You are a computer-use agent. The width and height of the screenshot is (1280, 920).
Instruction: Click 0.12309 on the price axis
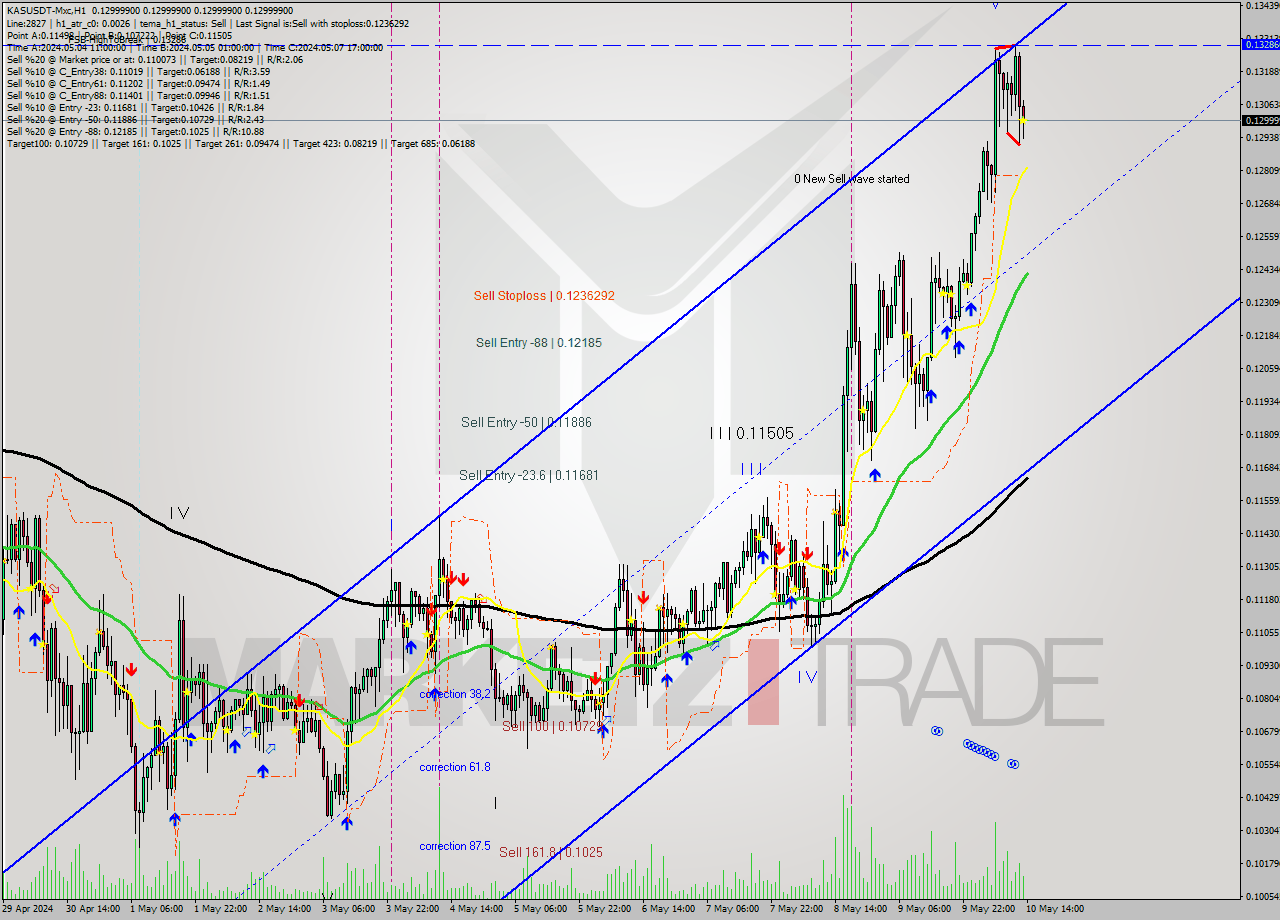point(1262,302)
